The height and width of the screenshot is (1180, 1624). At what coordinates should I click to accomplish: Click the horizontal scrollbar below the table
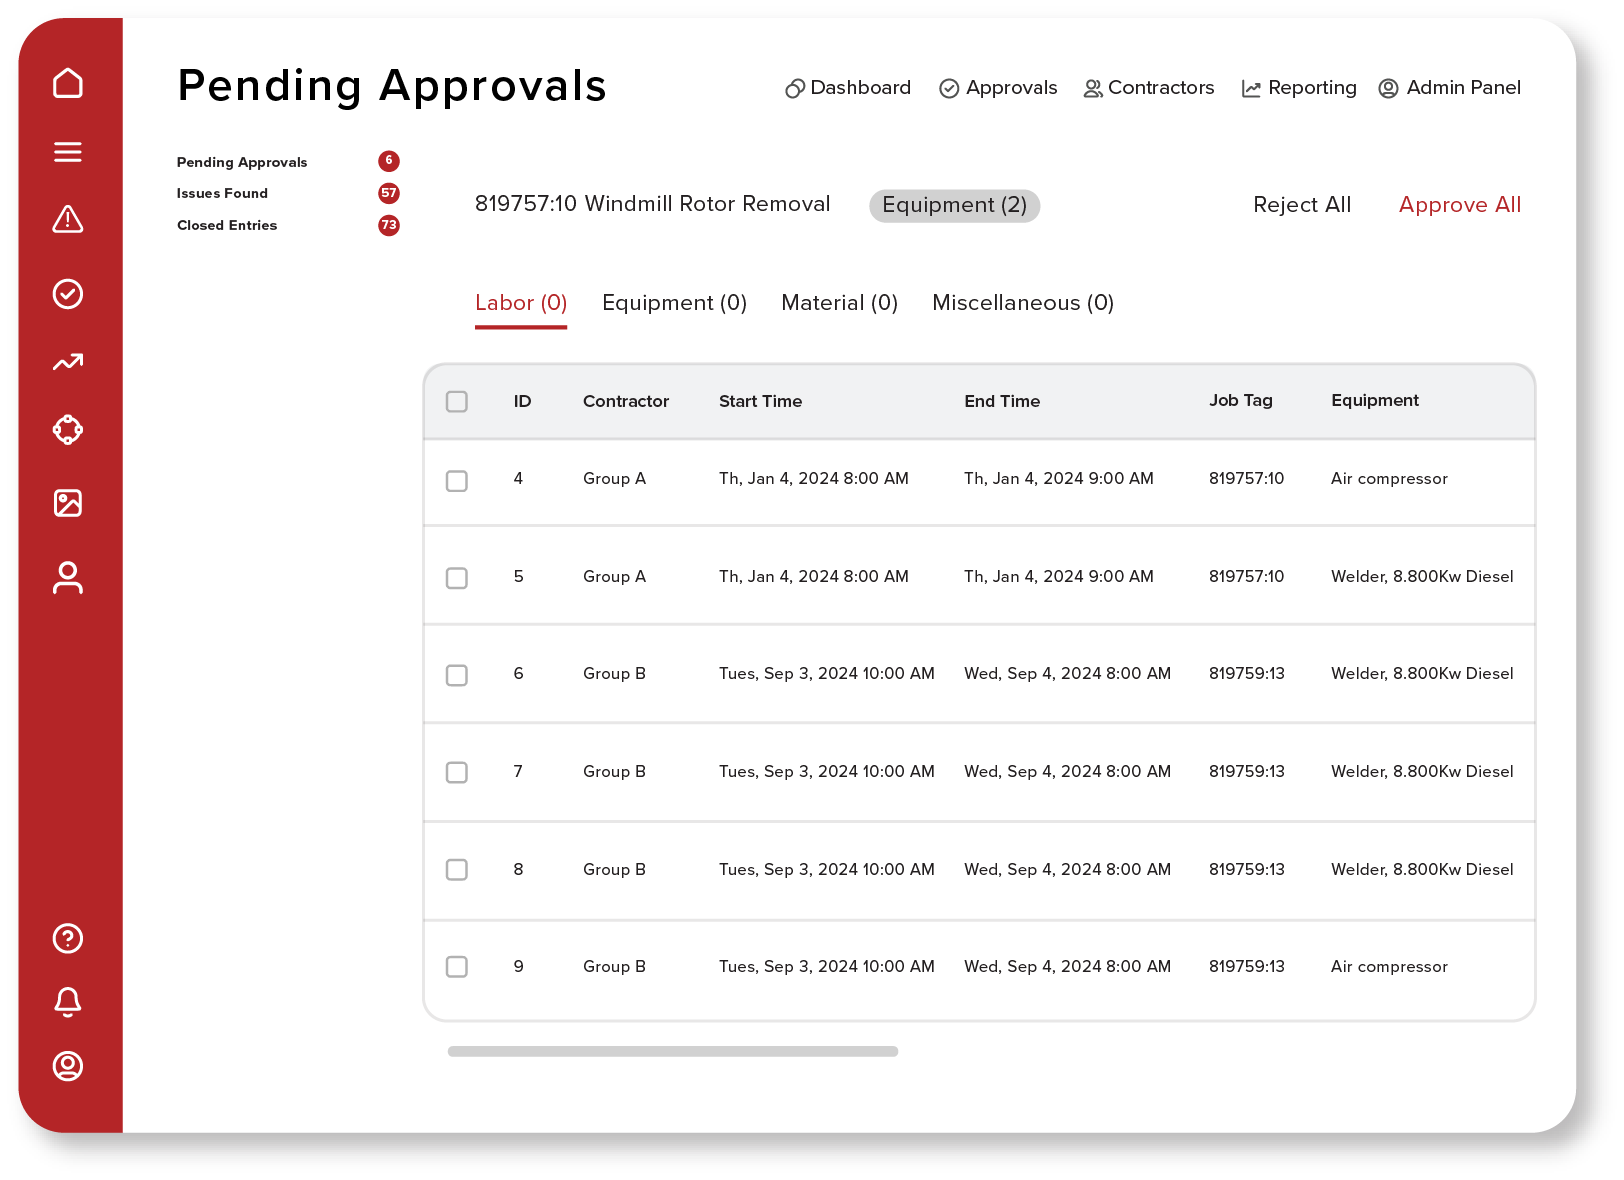673,1052
